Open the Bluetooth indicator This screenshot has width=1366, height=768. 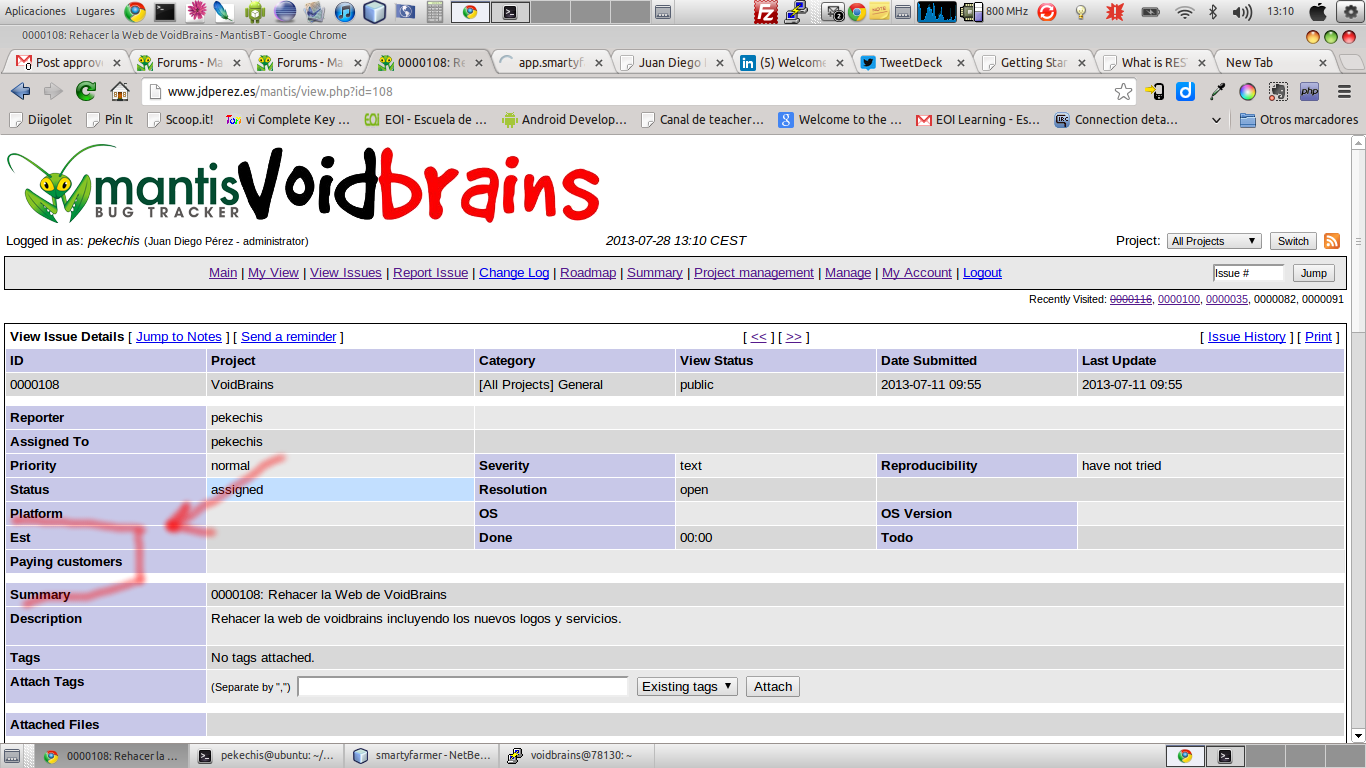(x=1213, y=12)
